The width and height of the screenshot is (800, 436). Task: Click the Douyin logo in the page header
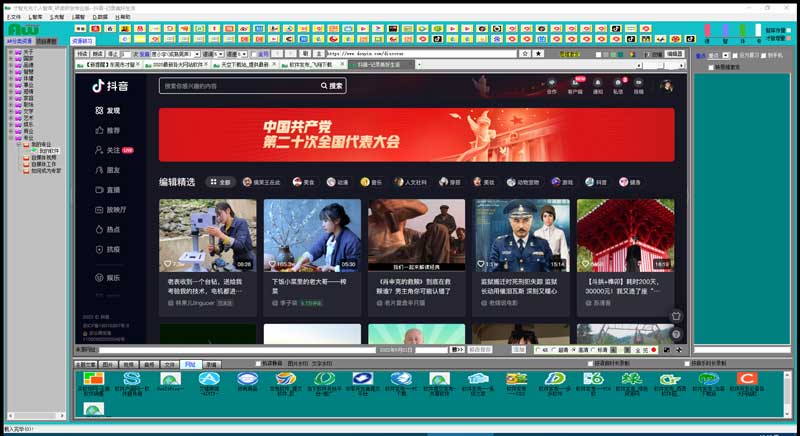point(110,86)
